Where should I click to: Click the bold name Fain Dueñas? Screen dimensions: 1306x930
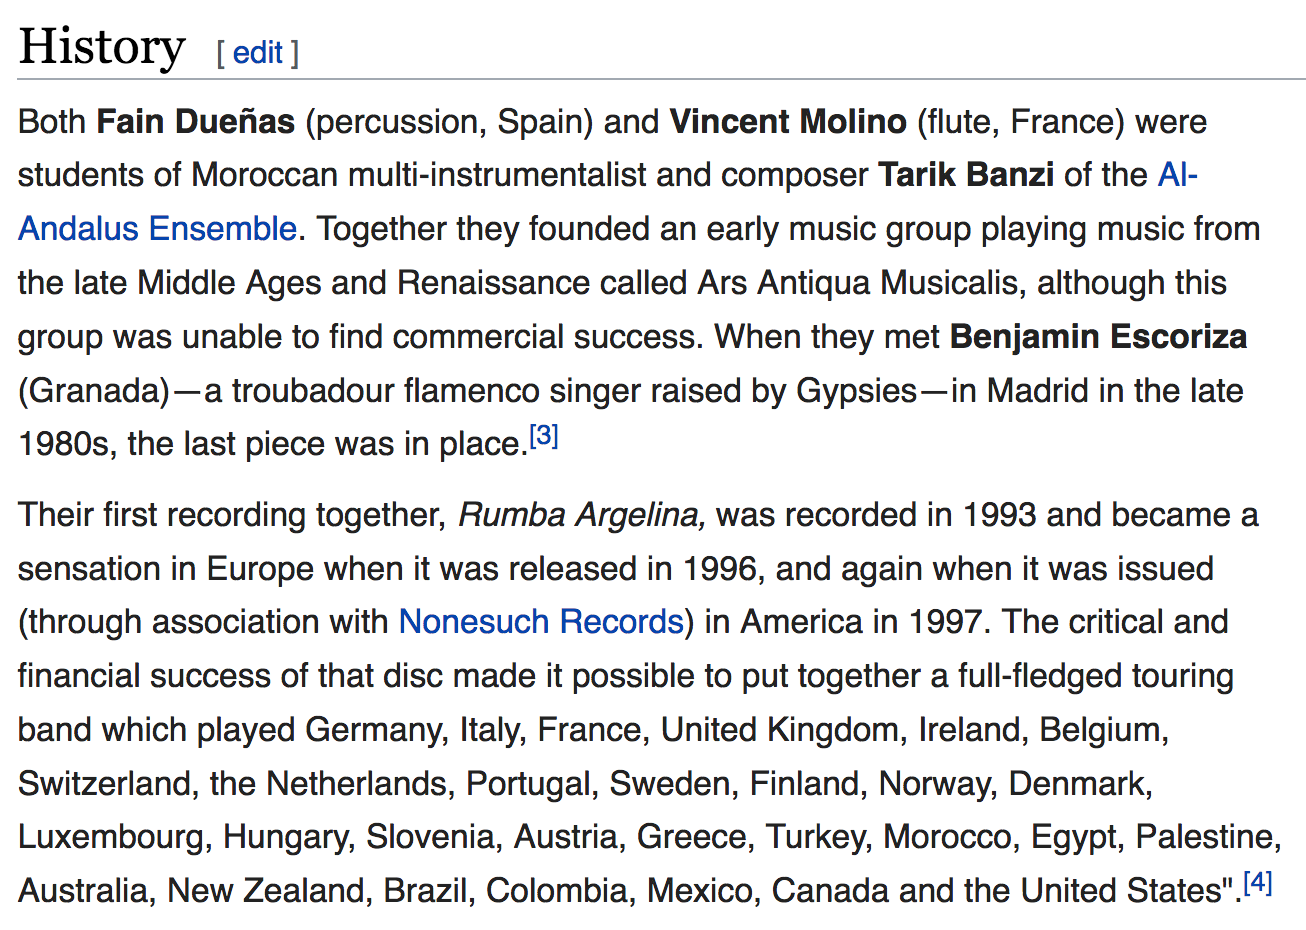point(196,122)
